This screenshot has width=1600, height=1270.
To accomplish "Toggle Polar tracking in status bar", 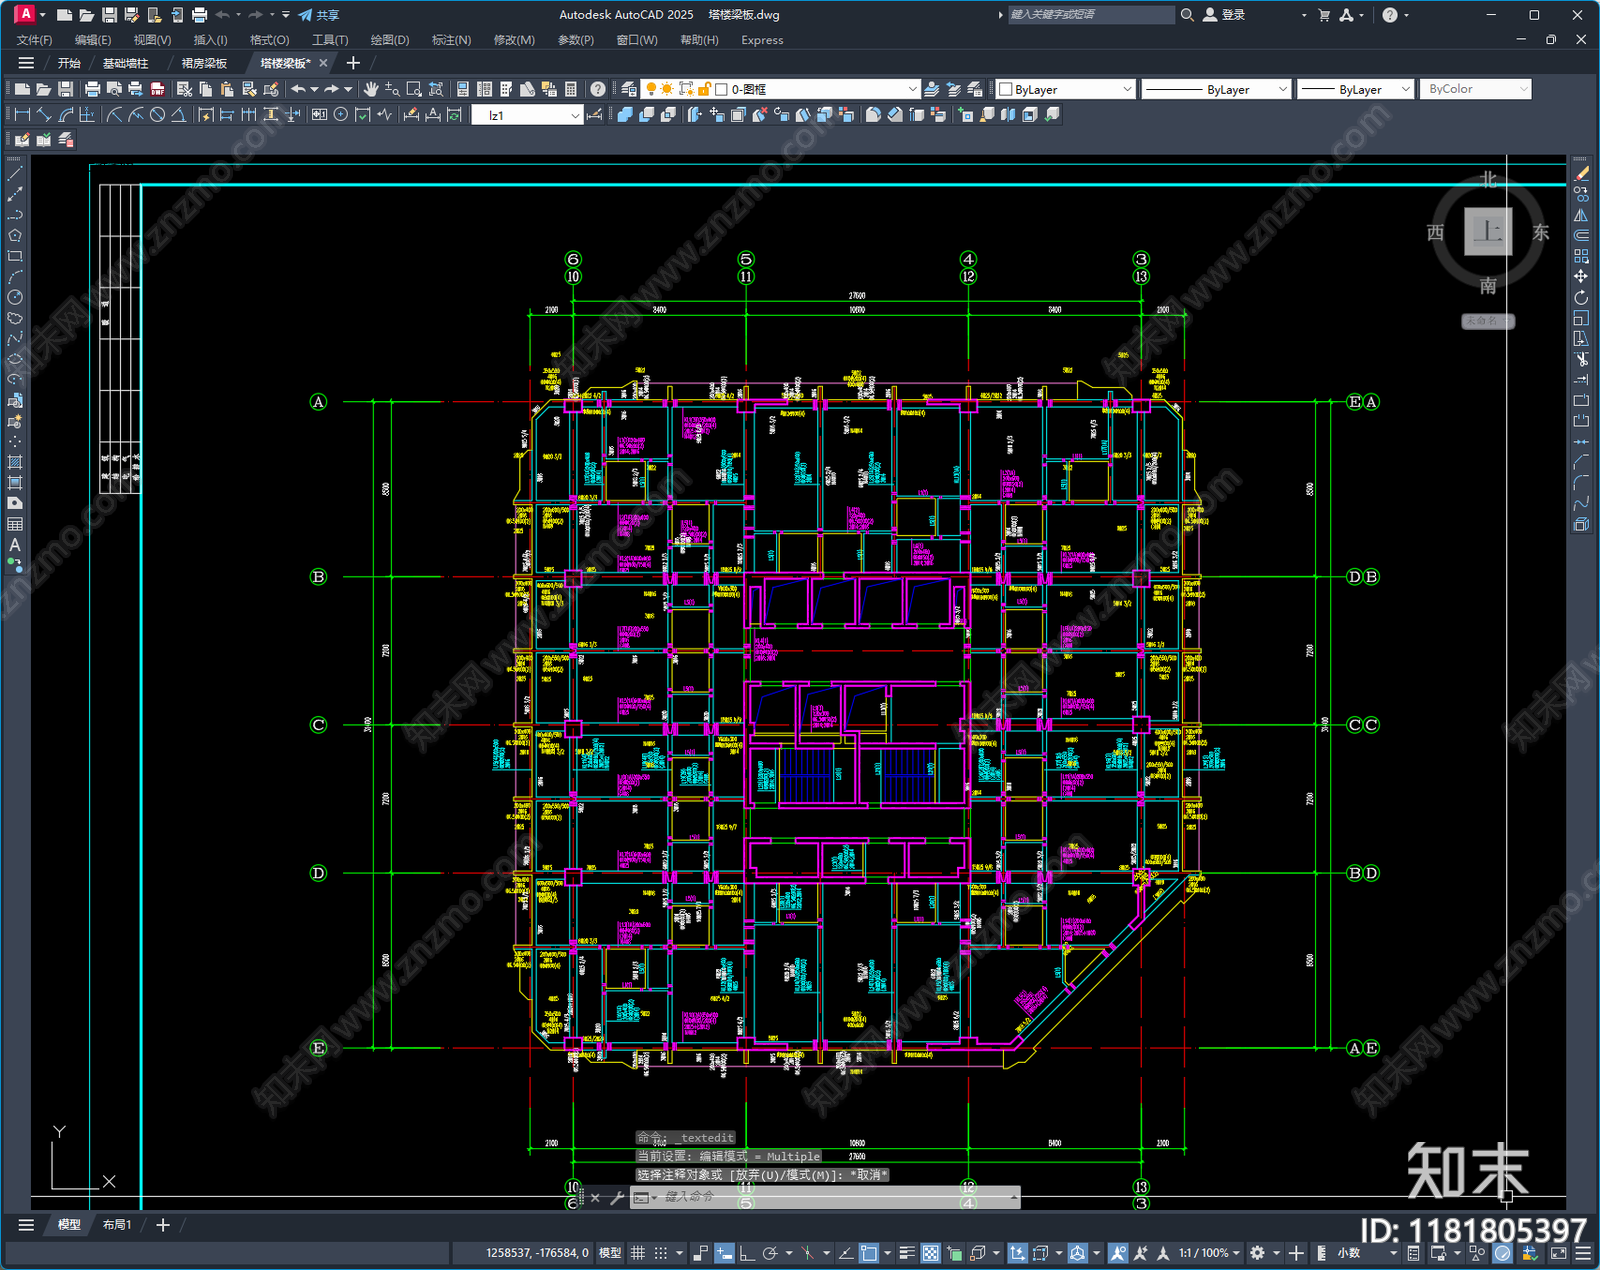I will click(x=769, y=1253).
